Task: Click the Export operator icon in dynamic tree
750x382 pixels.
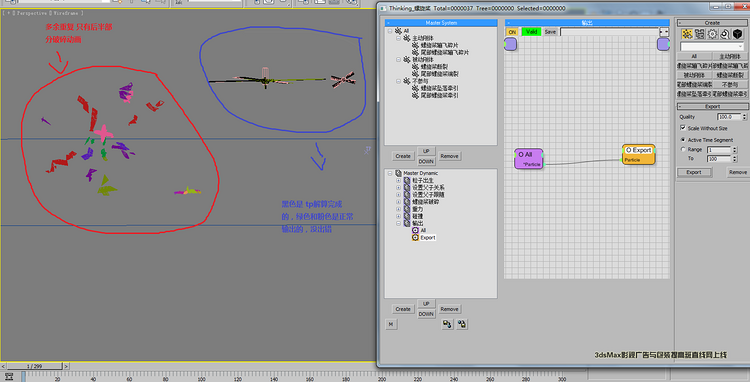Action: (x=415, y=238)
